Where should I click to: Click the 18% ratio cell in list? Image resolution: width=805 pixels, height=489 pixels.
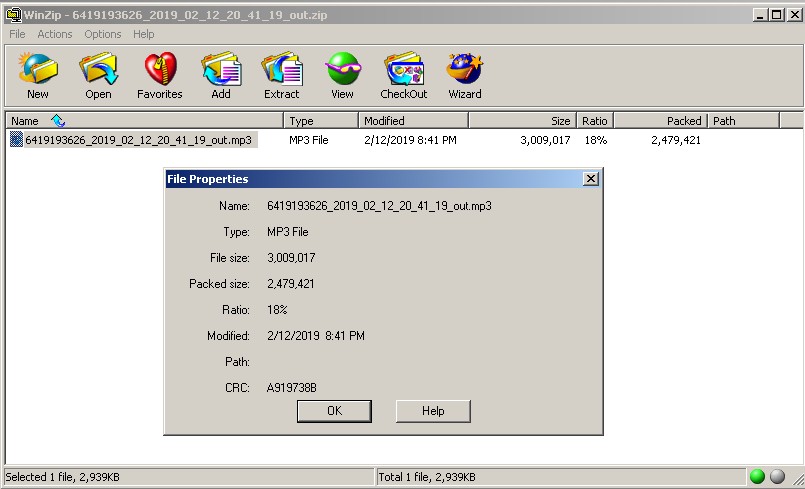[596, 140]
